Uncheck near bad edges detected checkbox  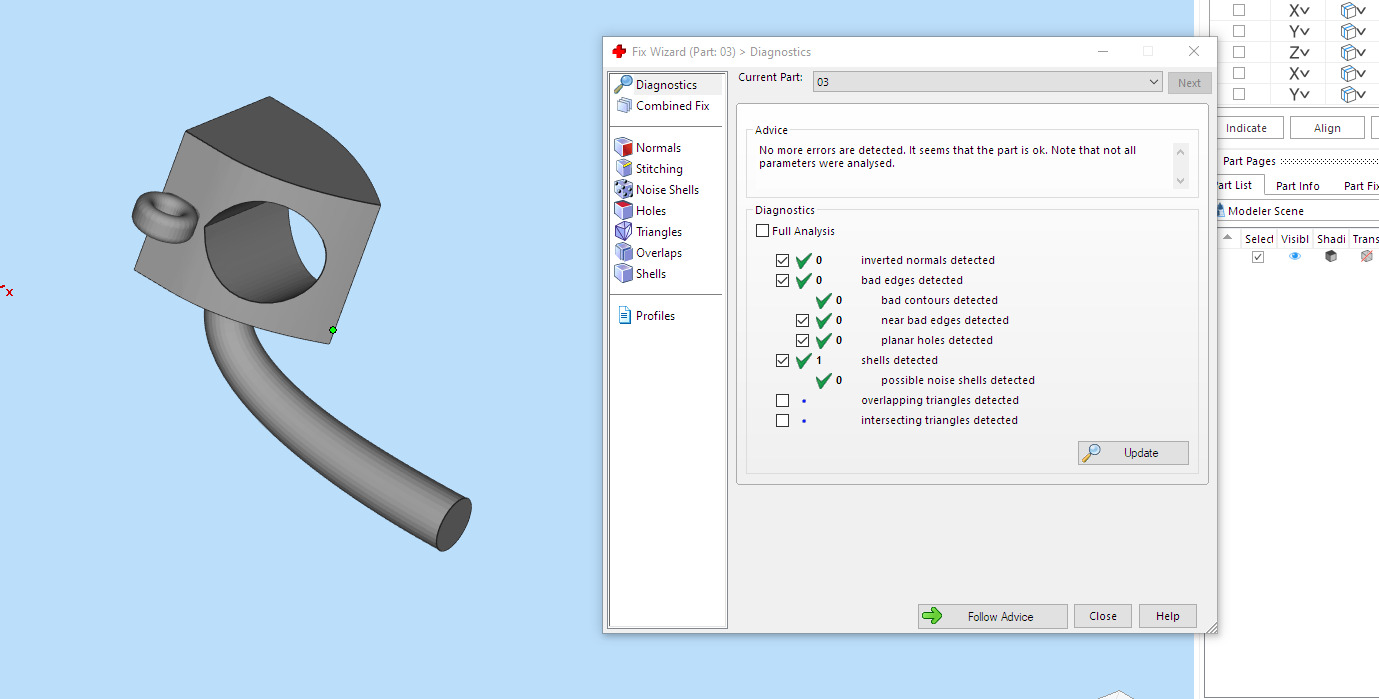click(803, 320)
